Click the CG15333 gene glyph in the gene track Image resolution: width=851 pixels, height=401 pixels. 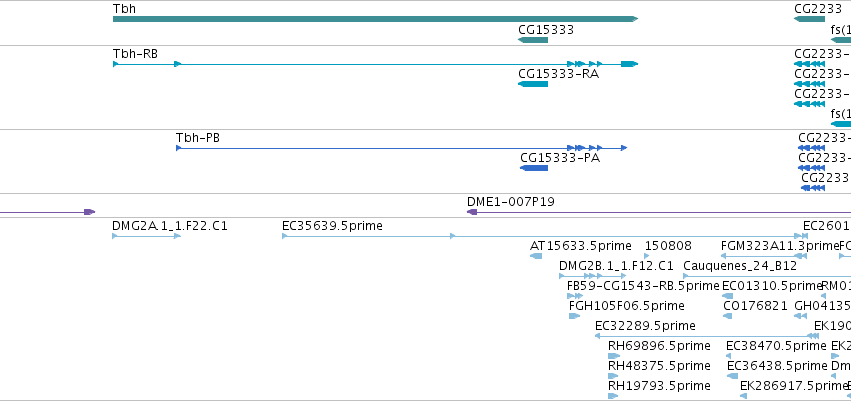coord(533,40)
